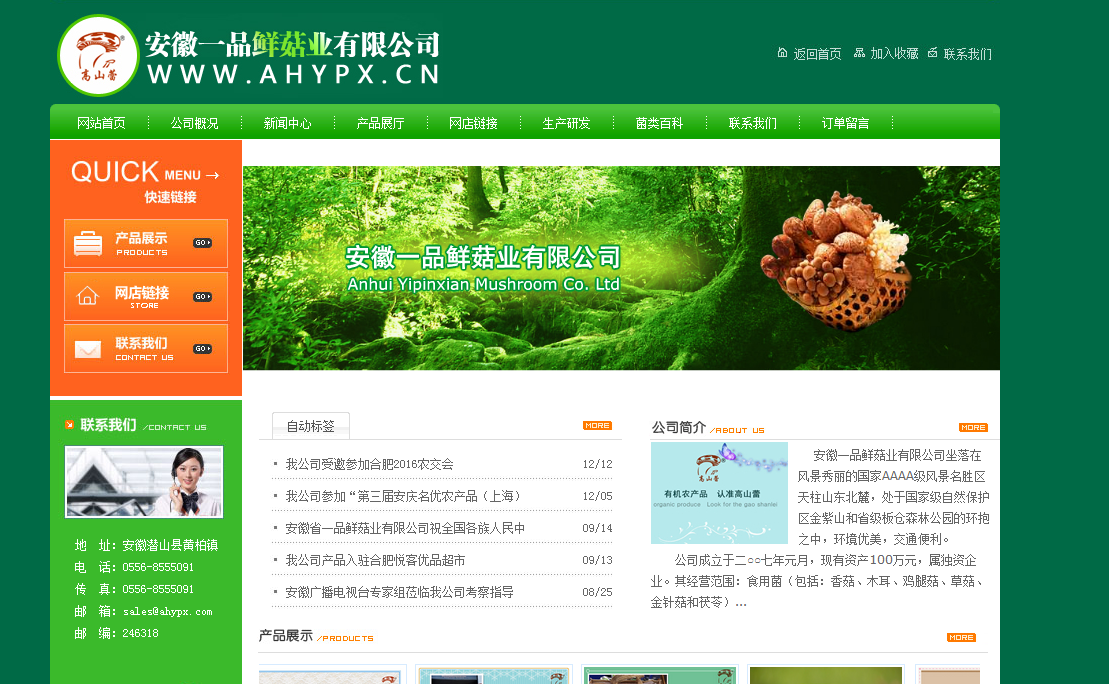
Task: Click the address 安徽潜山县黄柏镇
Action: point(170,545)
